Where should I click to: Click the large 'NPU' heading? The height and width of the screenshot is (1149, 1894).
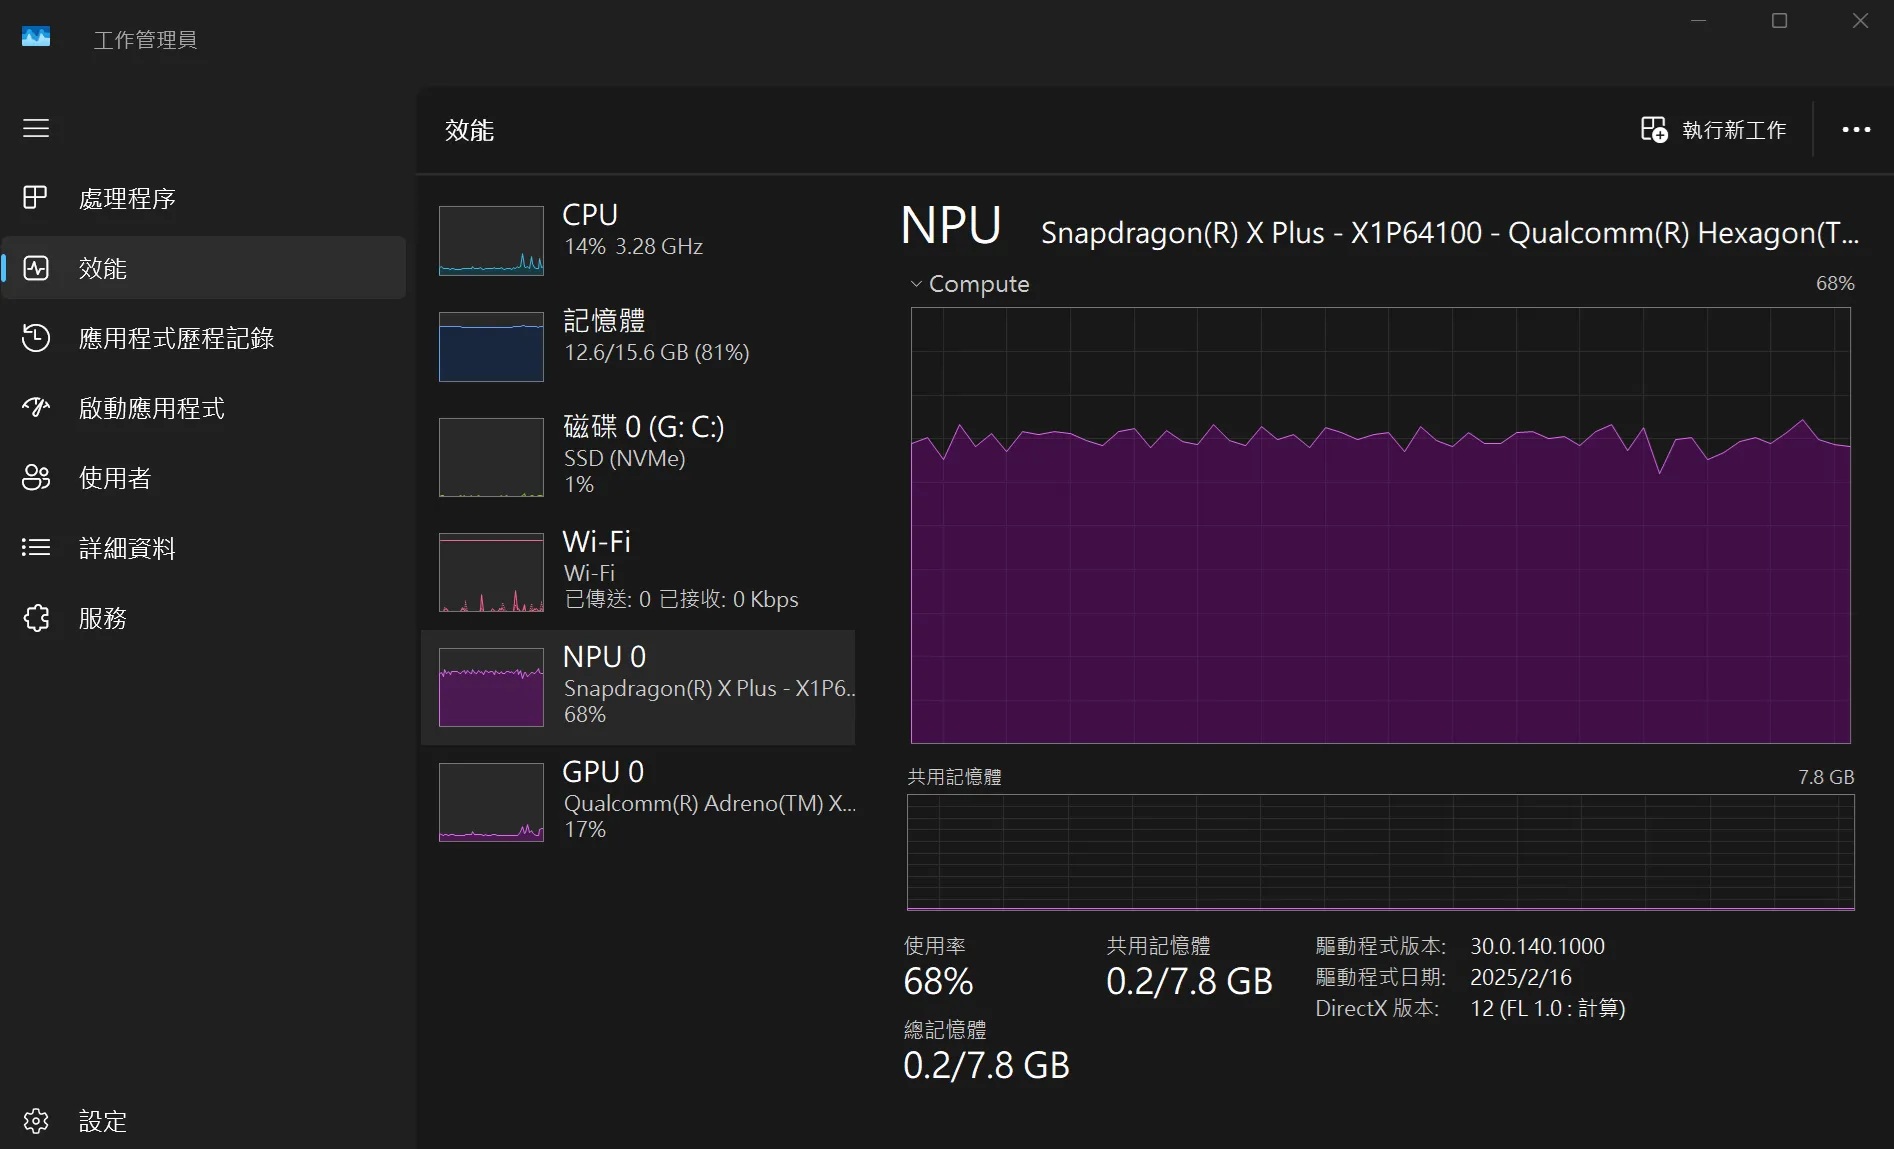click(x=950, y=225)
